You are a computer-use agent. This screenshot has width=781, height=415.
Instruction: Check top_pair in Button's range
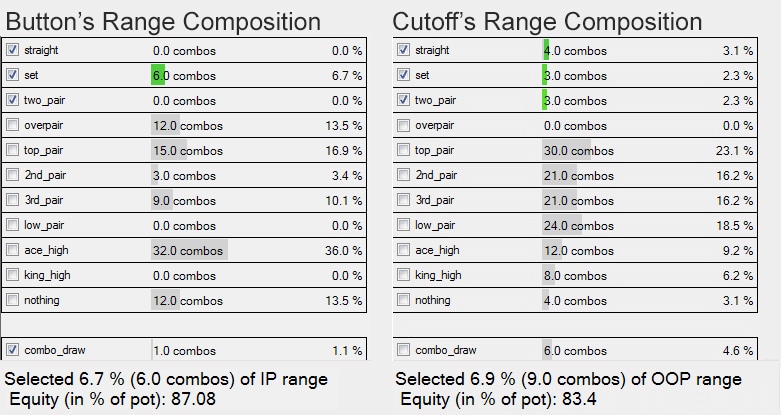point(12,150)
